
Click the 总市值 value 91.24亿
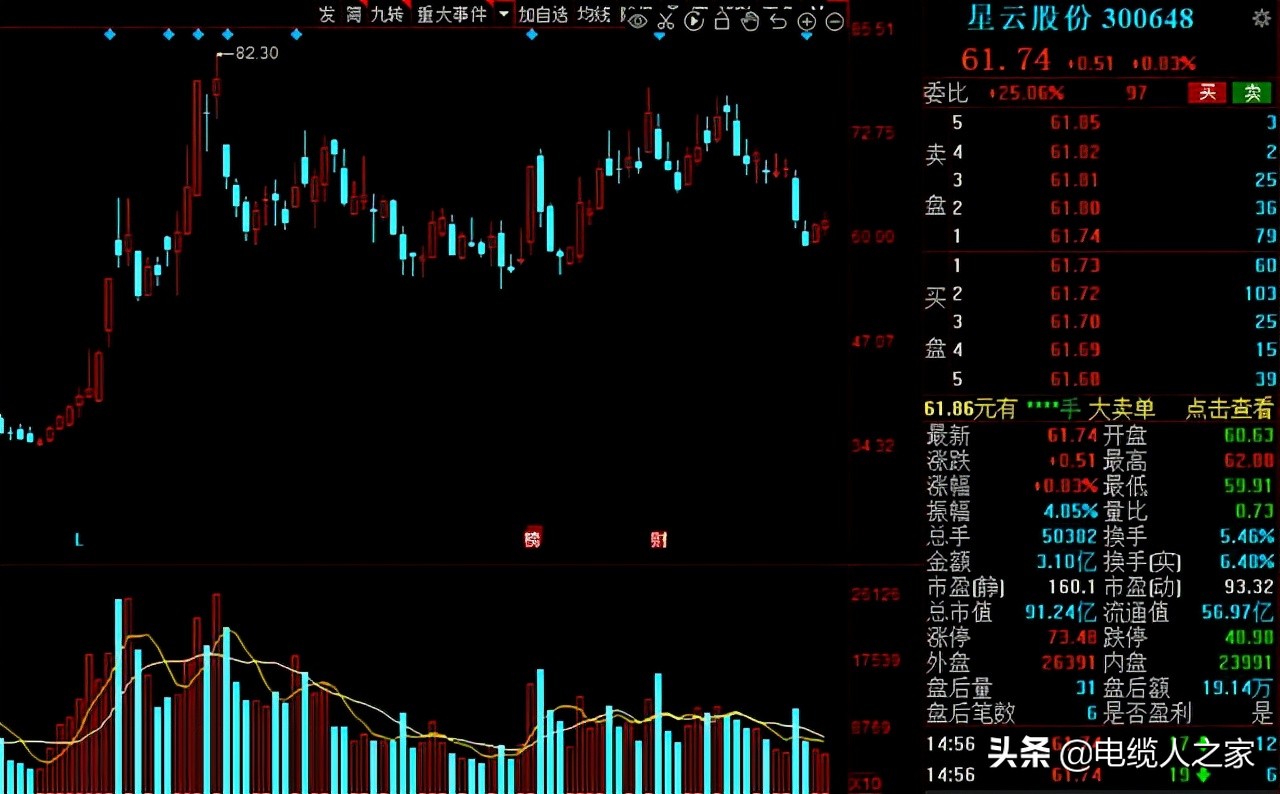(1059, 612)
